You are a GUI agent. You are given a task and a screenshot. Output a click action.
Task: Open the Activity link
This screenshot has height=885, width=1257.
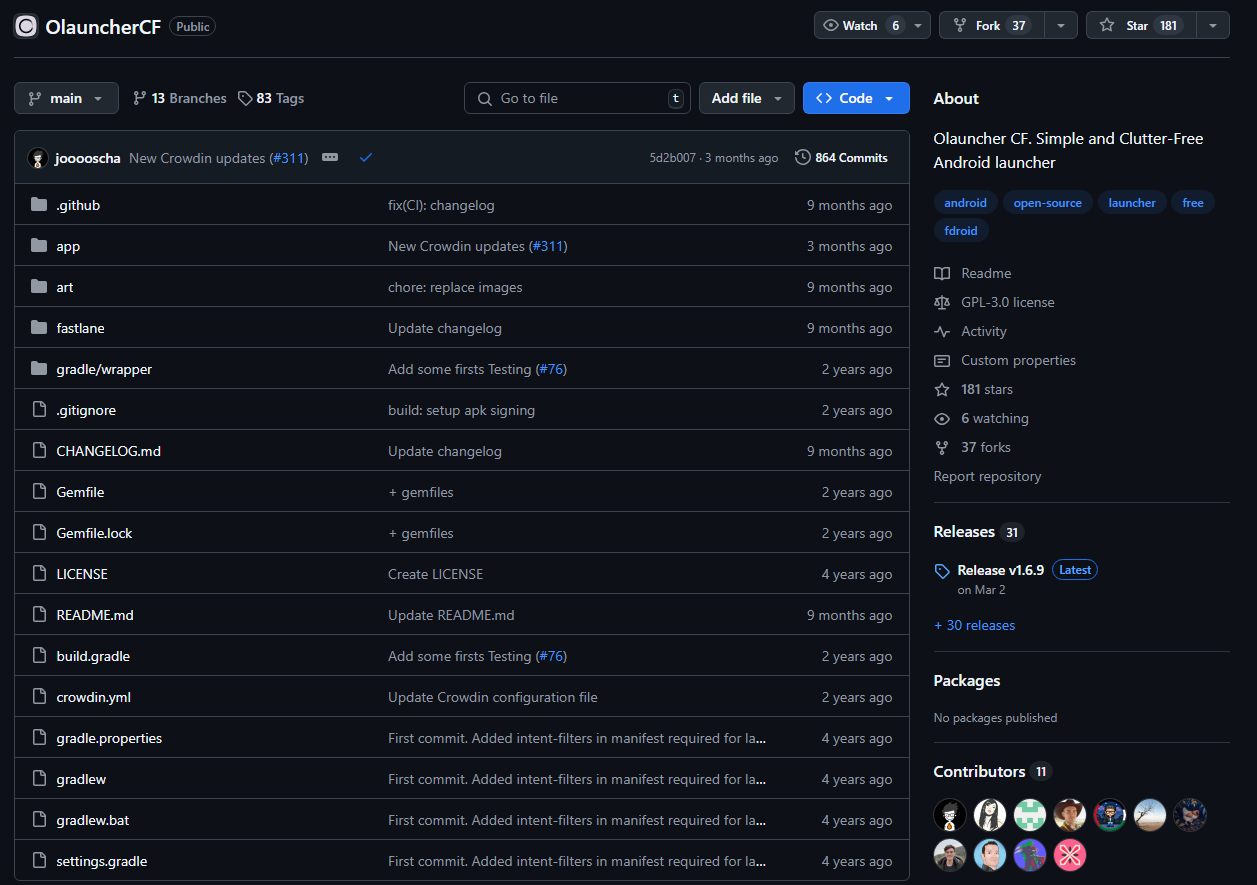[x=971, y=331]
